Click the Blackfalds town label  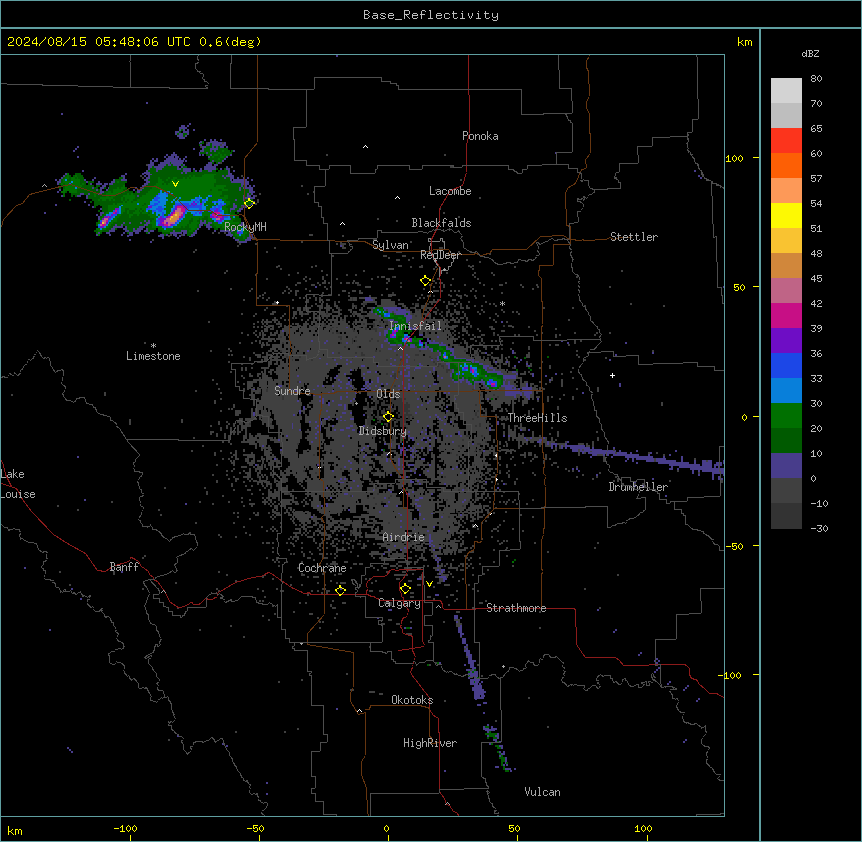(441, 223)
